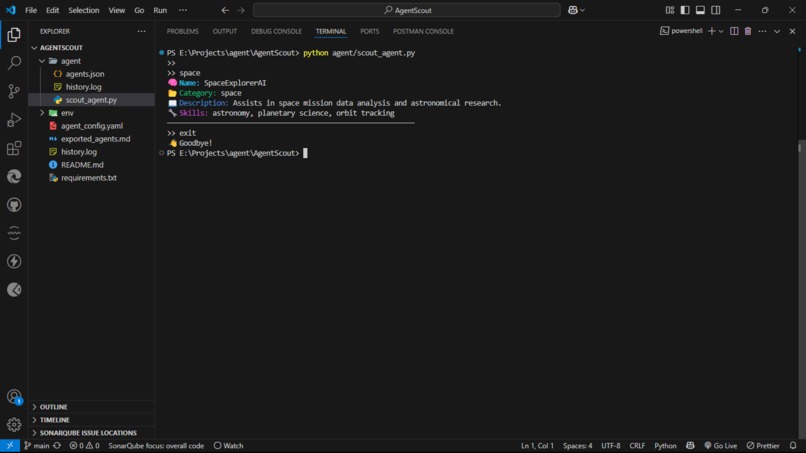Open the View menu
The width and height of the screenshot is (806, 453).
coord(117,10)
